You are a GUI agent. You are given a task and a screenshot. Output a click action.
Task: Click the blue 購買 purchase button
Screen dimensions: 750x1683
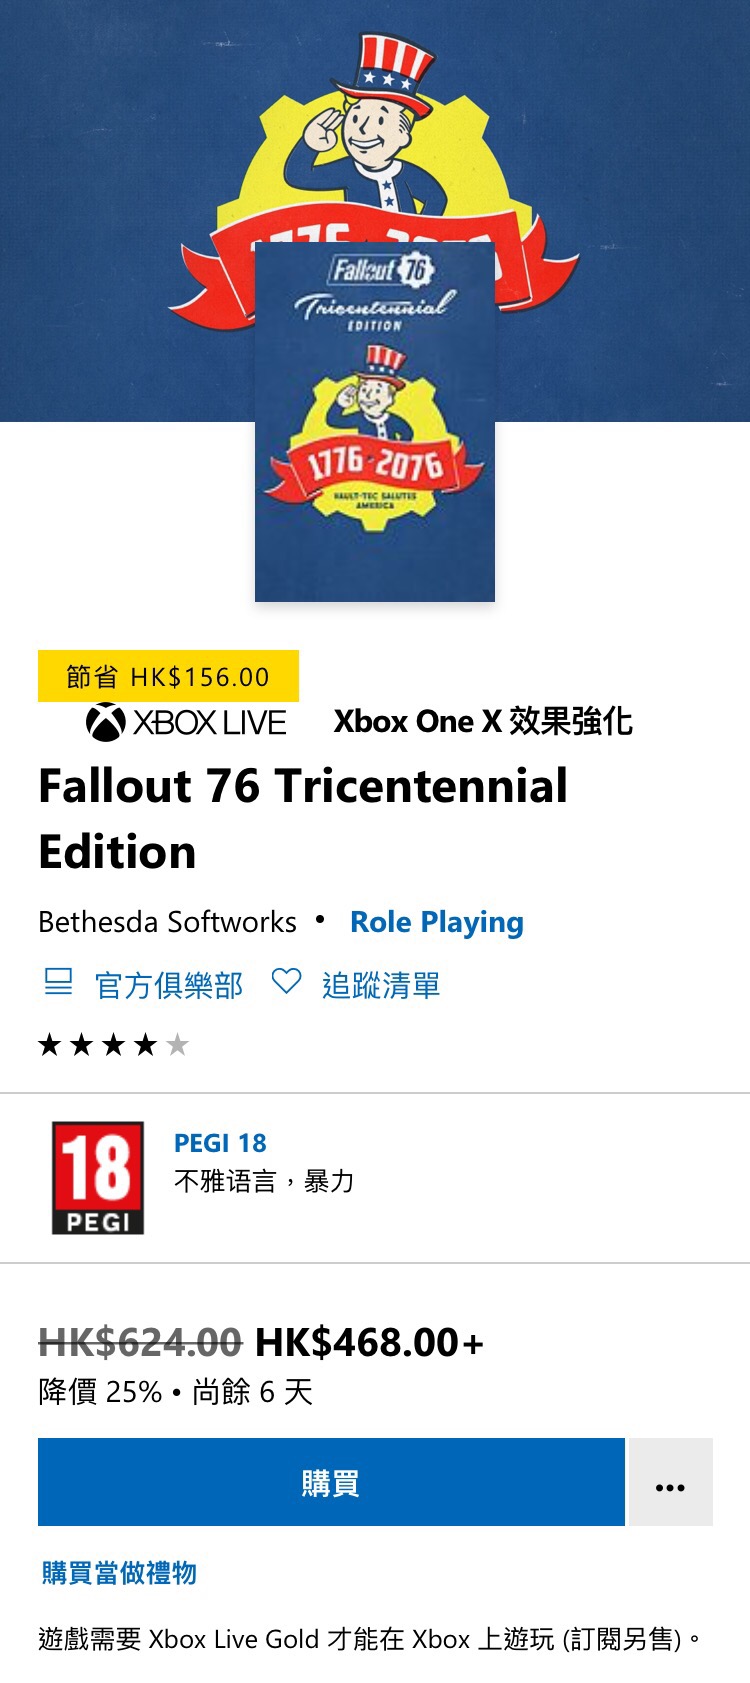pos(331,1482)
